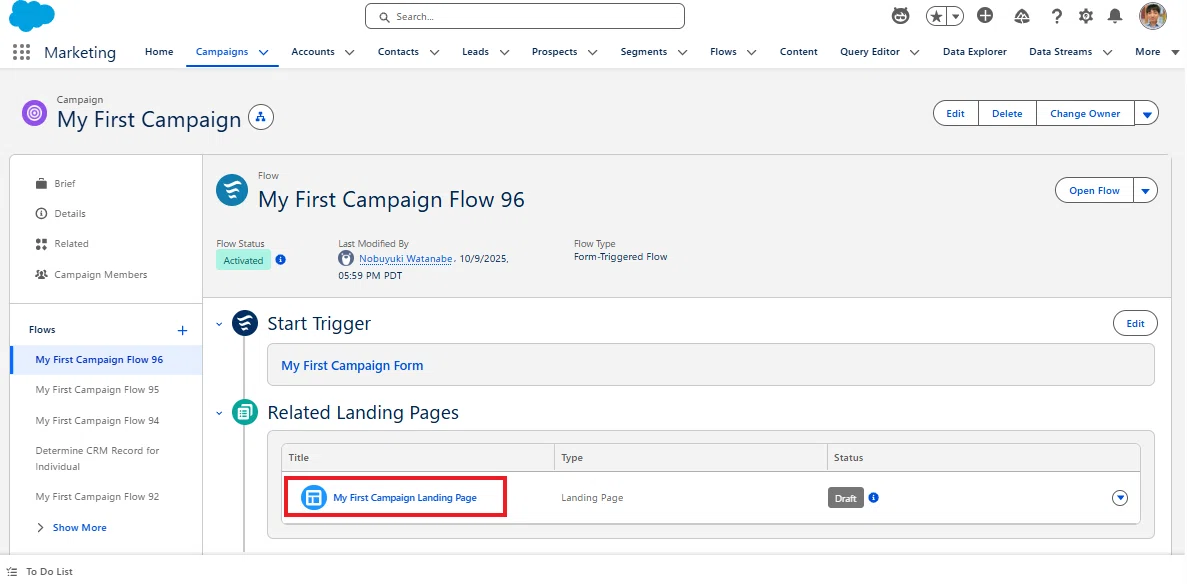Open the Campaigns tab
This screenshot has width=1187, height=584.
(x=222, y=52)
